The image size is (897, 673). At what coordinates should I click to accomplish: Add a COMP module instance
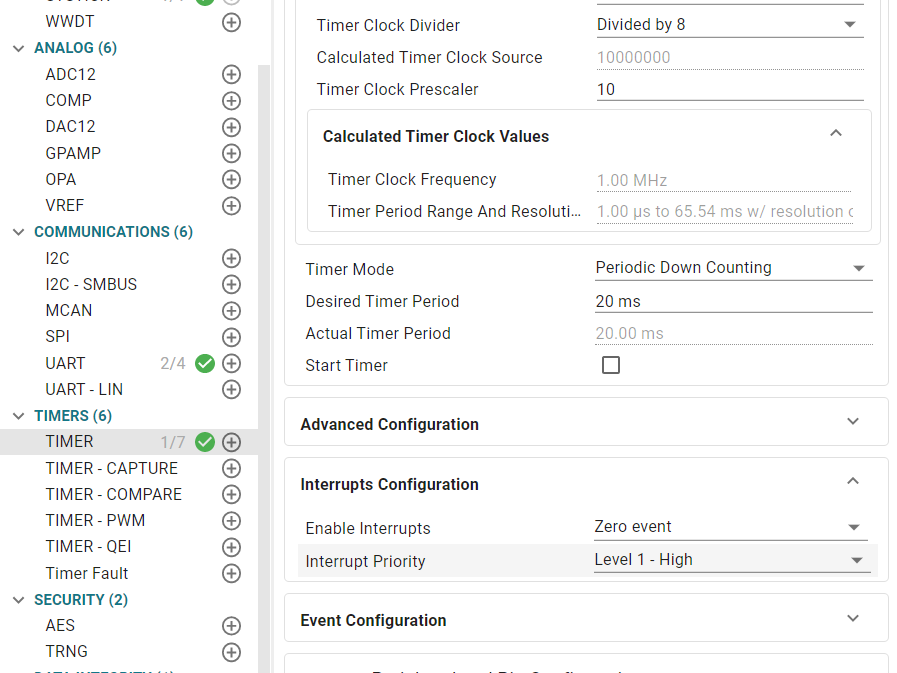click(231, 101)
